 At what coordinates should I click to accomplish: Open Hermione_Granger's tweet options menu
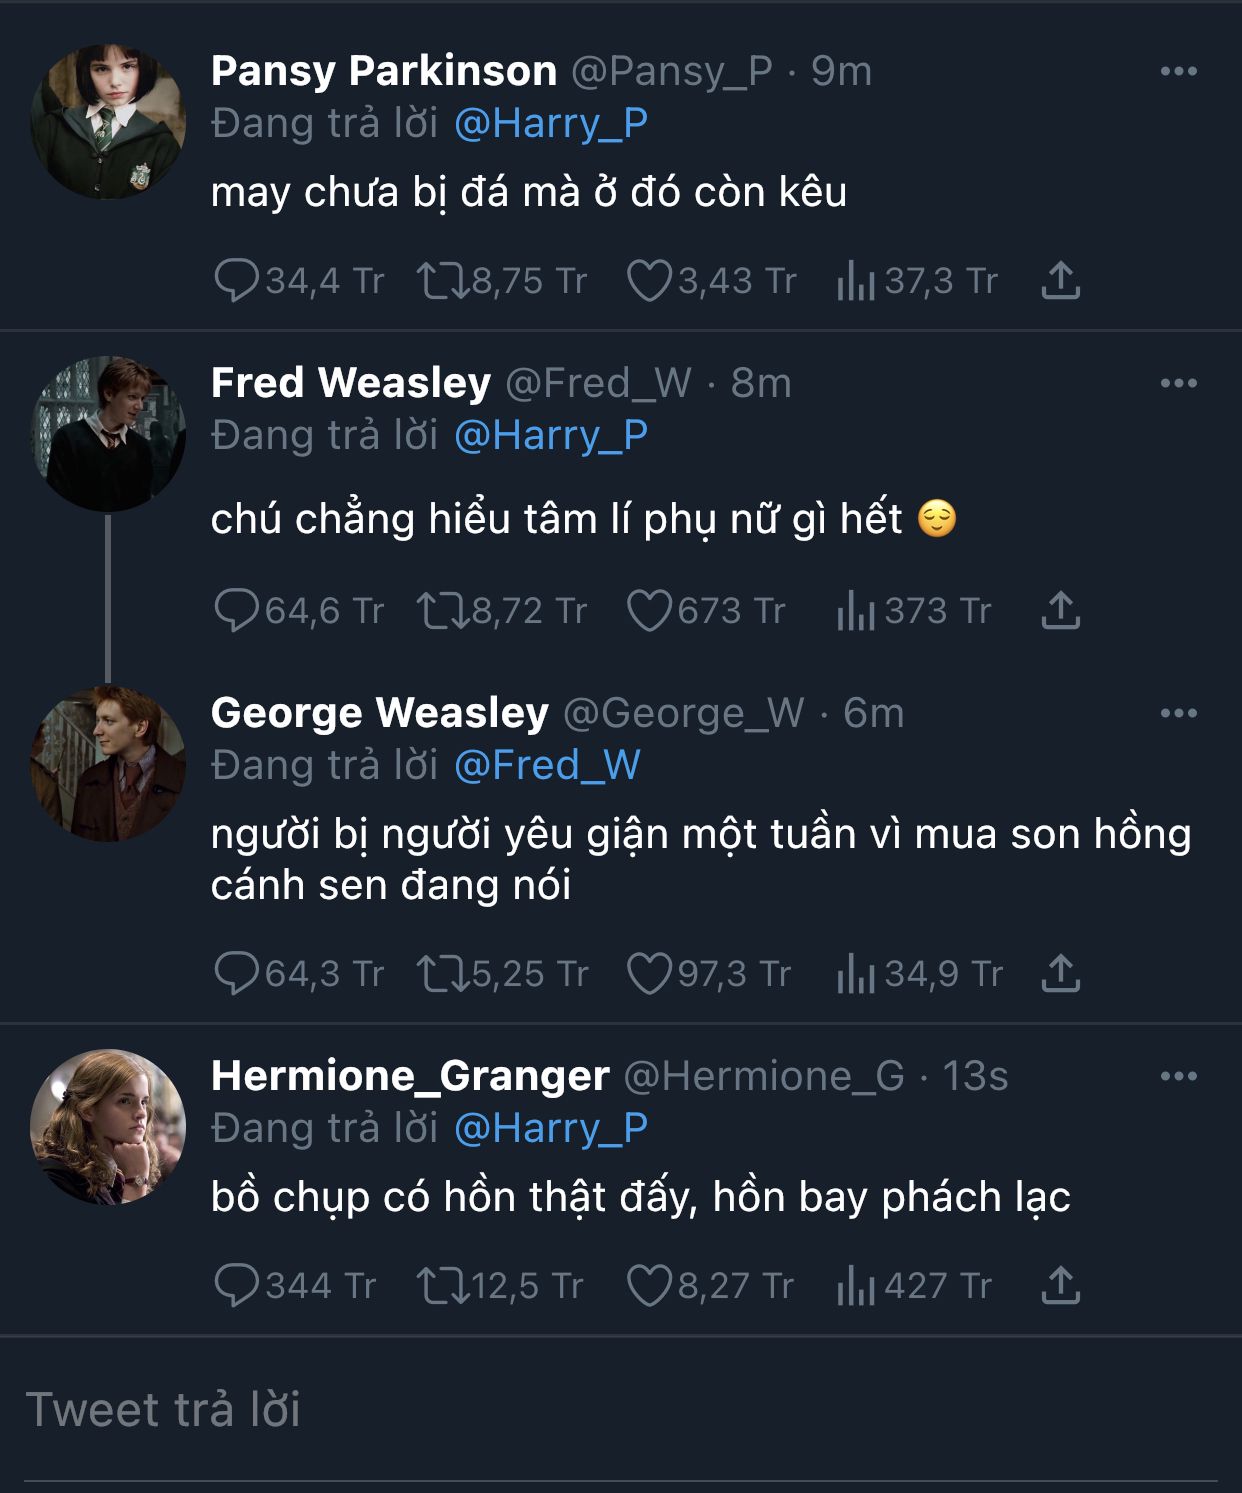[x=1179, y=1076]
